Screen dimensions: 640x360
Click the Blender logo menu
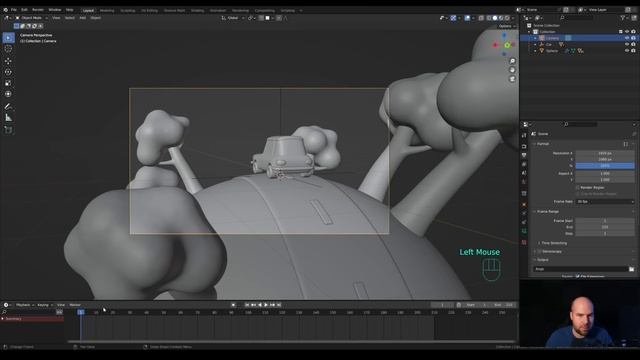pos(5,10)
